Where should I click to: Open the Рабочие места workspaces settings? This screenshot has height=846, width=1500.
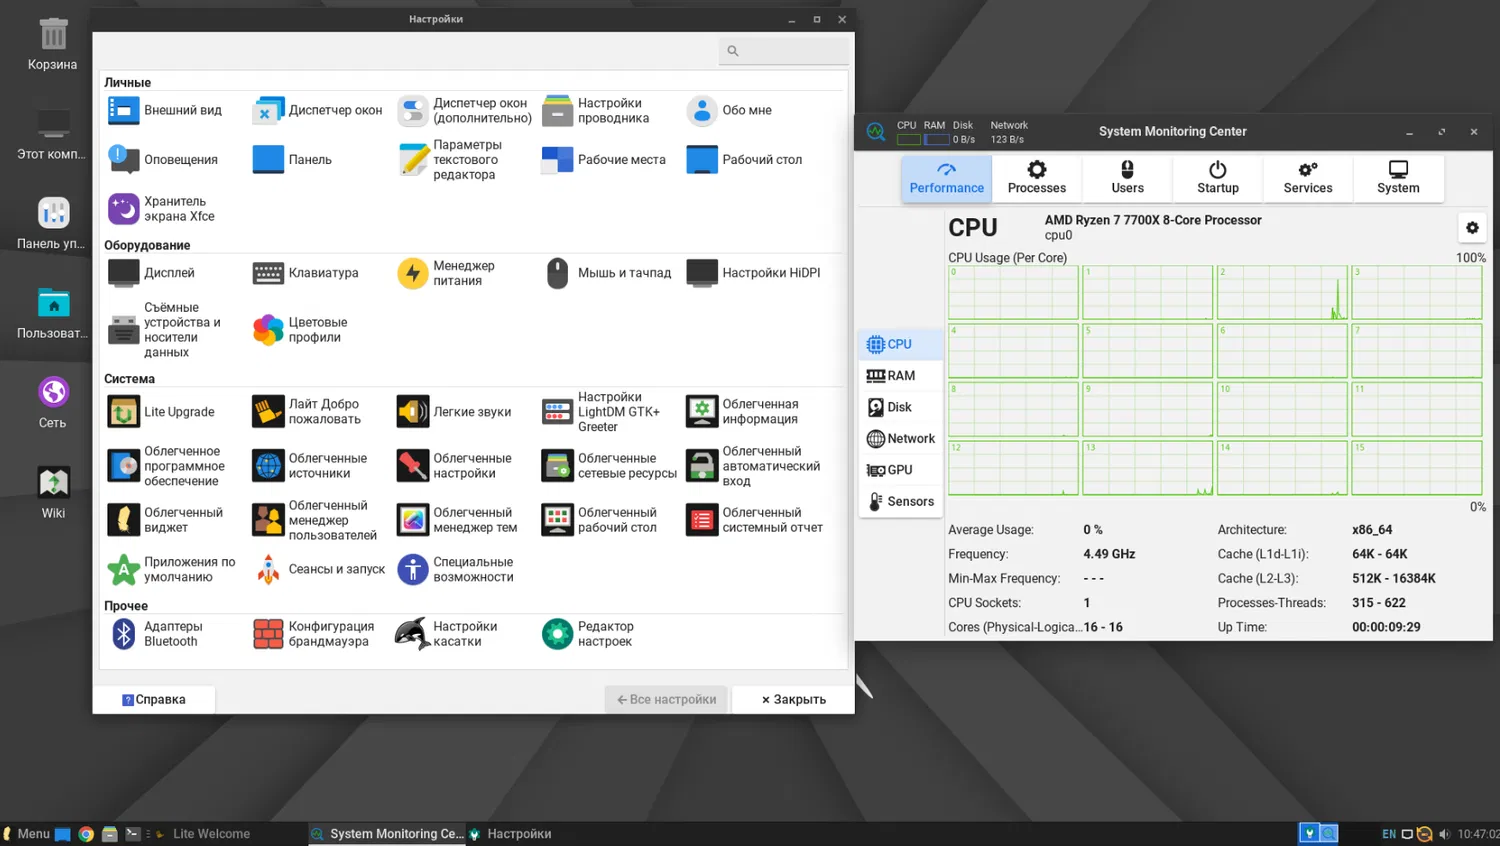click(604, 159)
